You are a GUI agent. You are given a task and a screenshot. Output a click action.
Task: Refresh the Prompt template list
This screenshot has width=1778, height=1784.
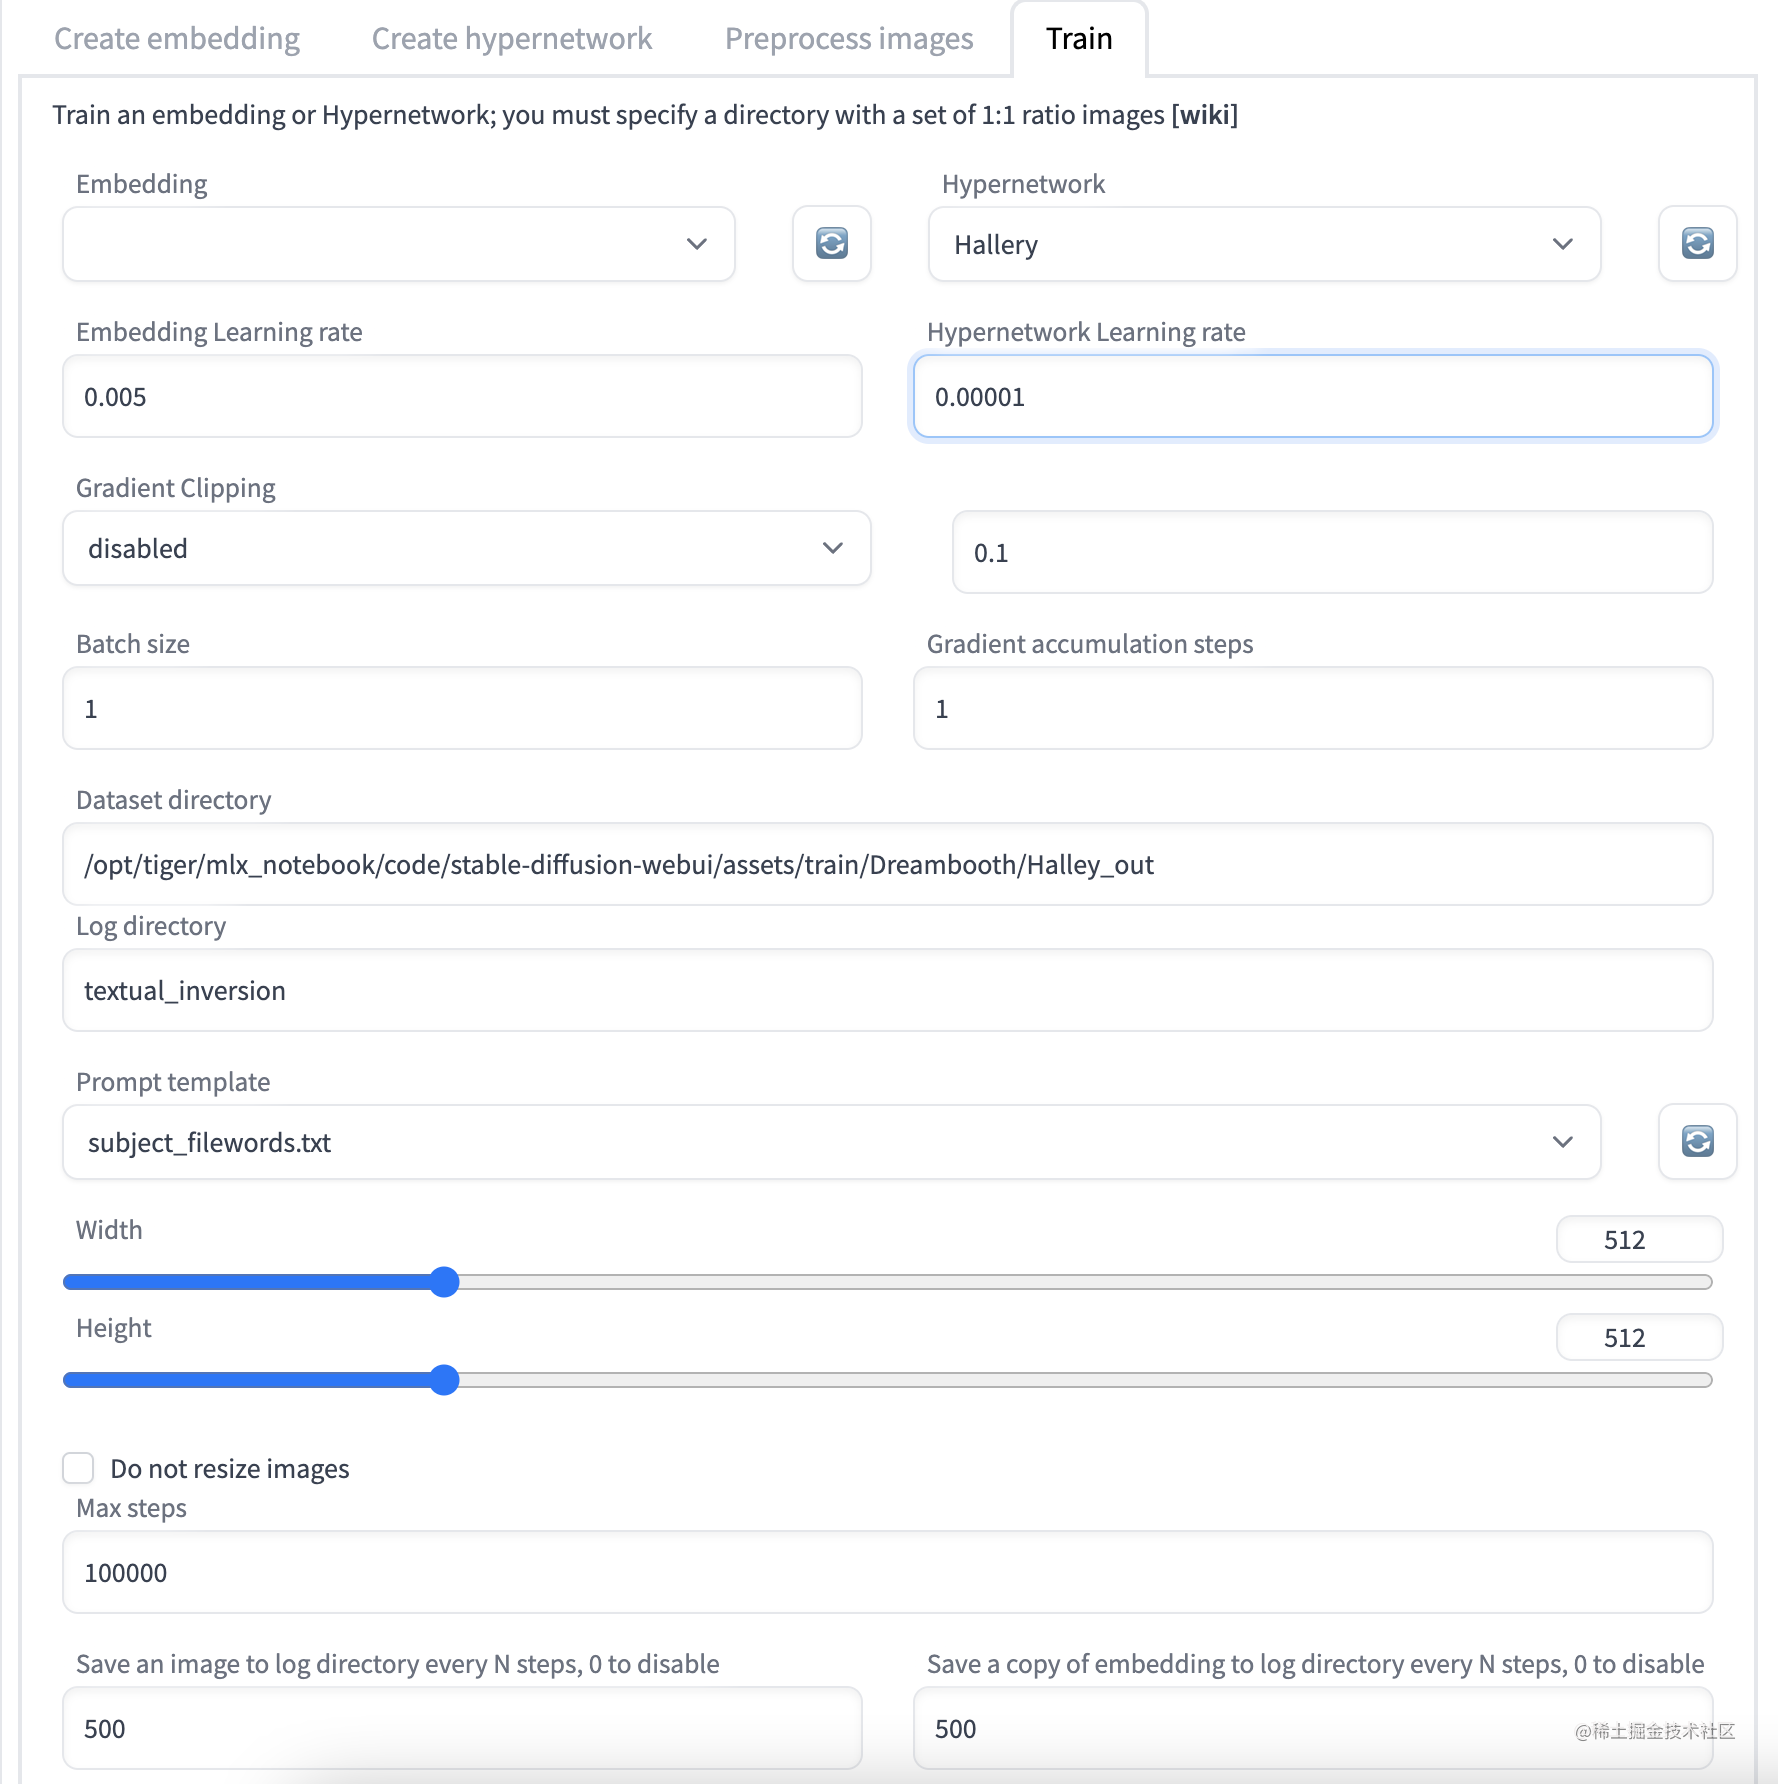point(1697,1141)
